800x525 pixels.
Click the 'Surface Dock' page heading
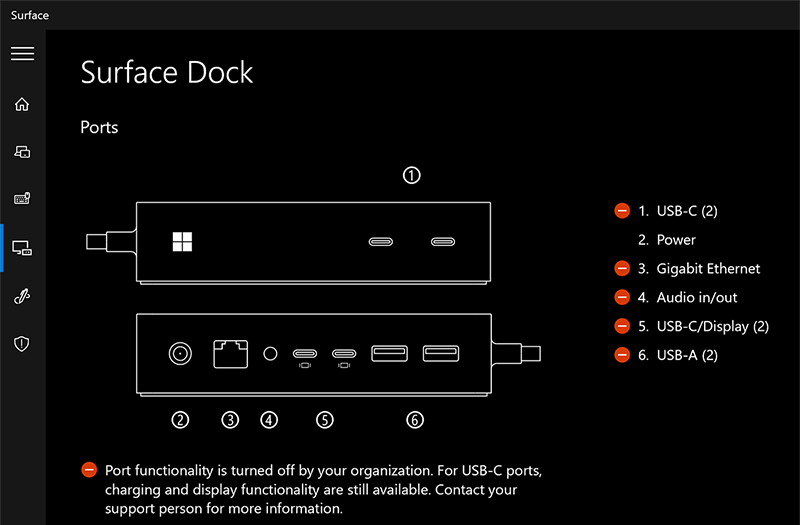click(x=167, y=72)
